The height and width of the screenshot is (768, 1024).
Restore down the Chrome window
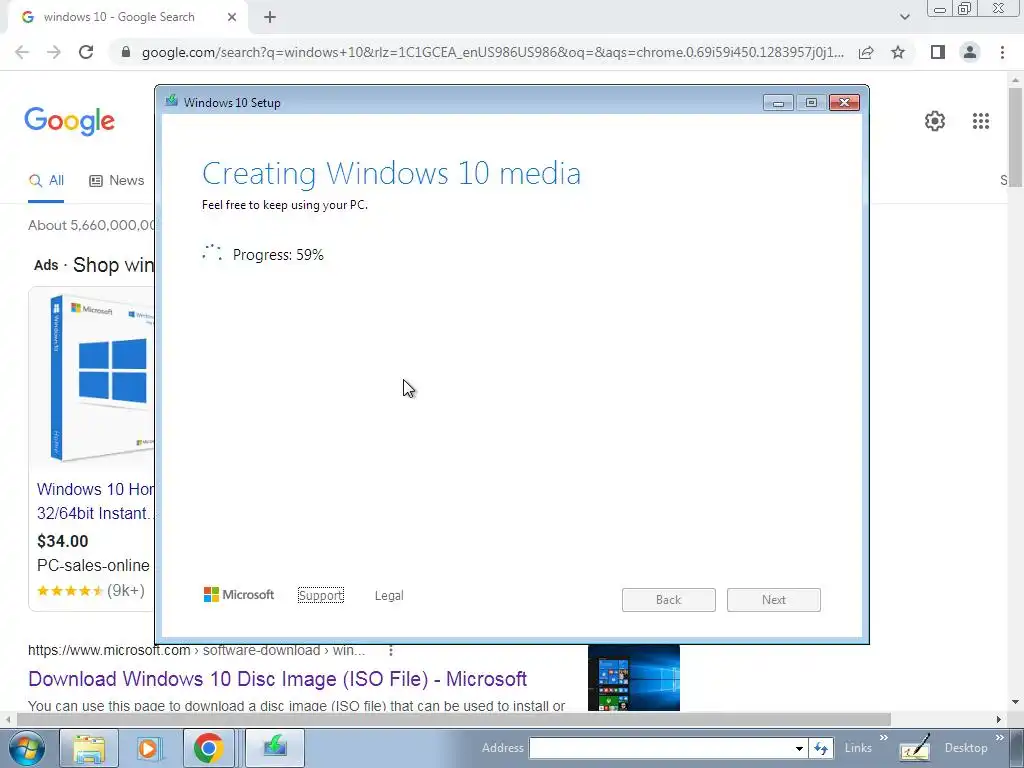coord(965,9)
